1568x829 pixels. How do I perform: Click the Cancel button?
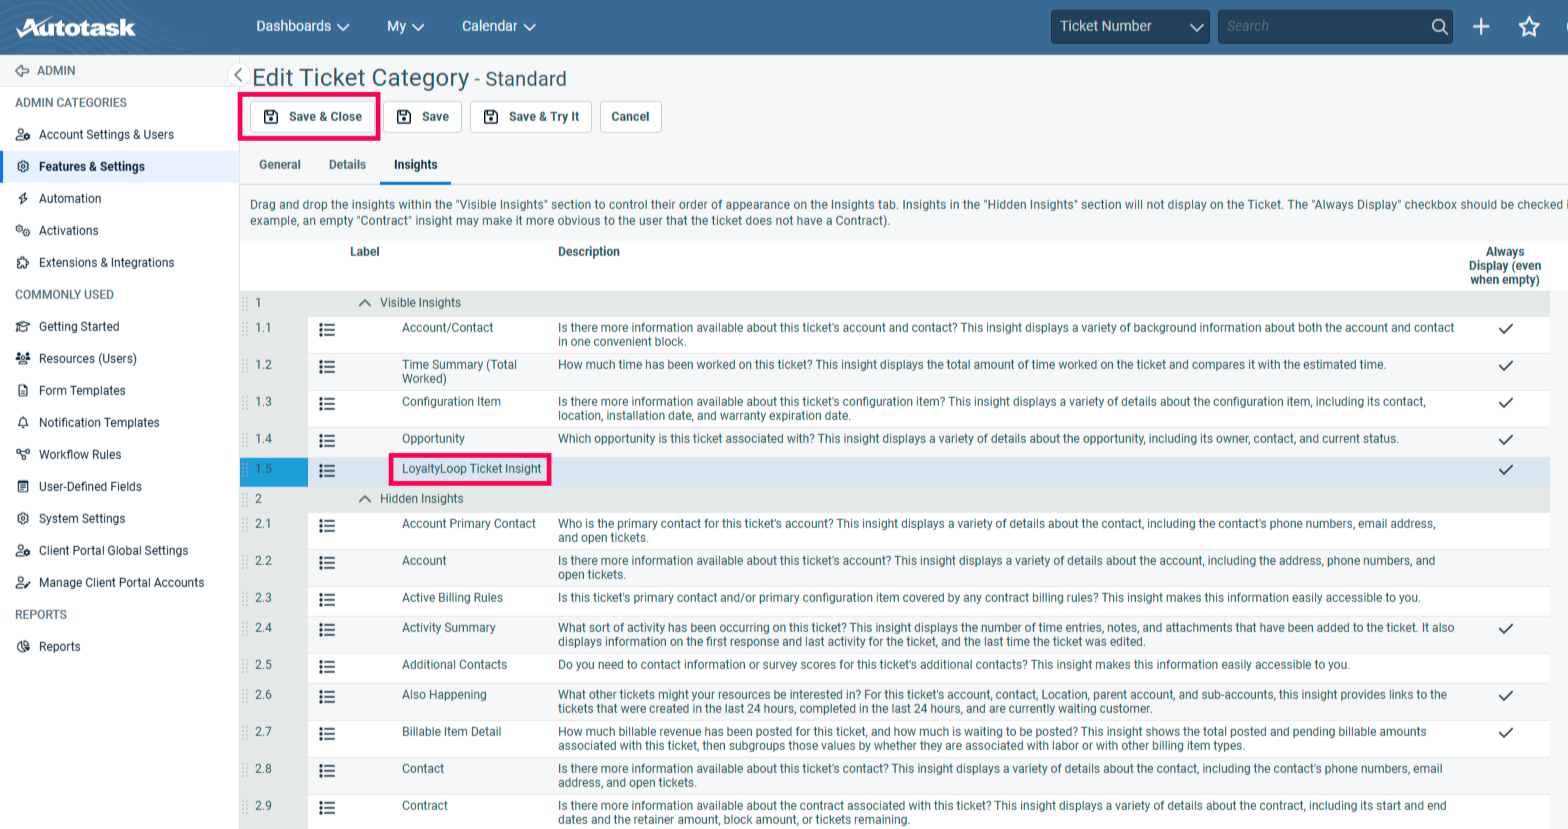pos(630,117)
